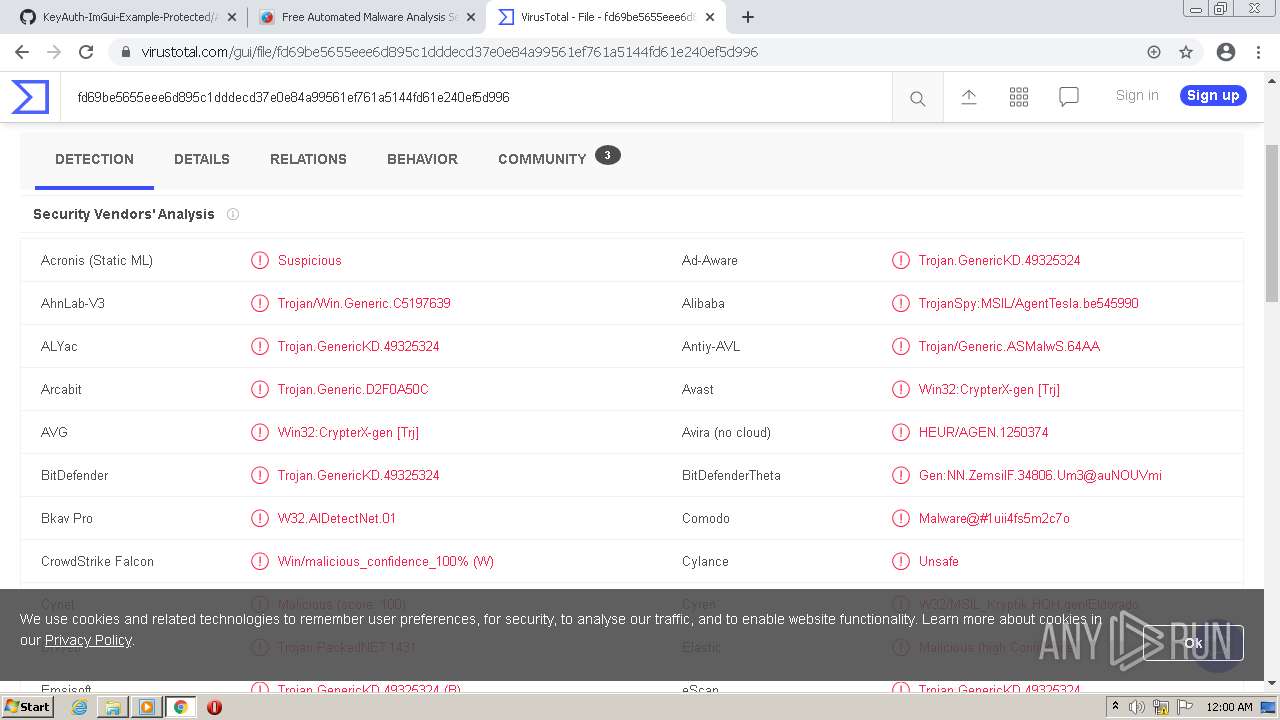
Task: Close the KeyAuth-ImGui GitHub tab
Action: pyautogui.click(x=232, y=17)
